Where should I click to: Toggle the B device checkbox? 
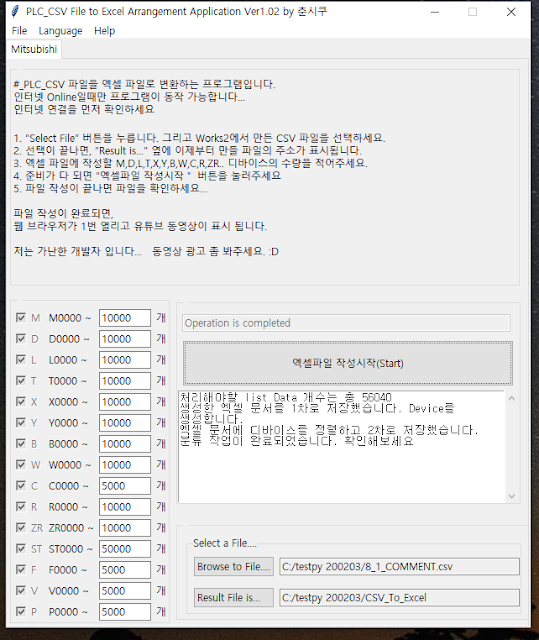click(x=20, y=443)
